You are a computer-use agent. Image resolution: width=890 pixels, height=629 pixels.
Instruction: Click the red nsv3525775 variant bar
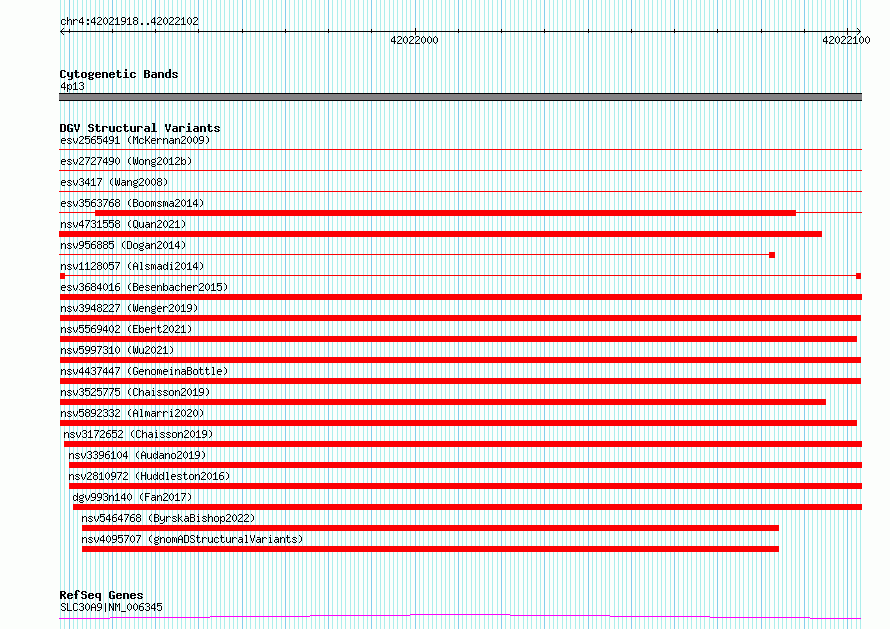coord(442,402)
